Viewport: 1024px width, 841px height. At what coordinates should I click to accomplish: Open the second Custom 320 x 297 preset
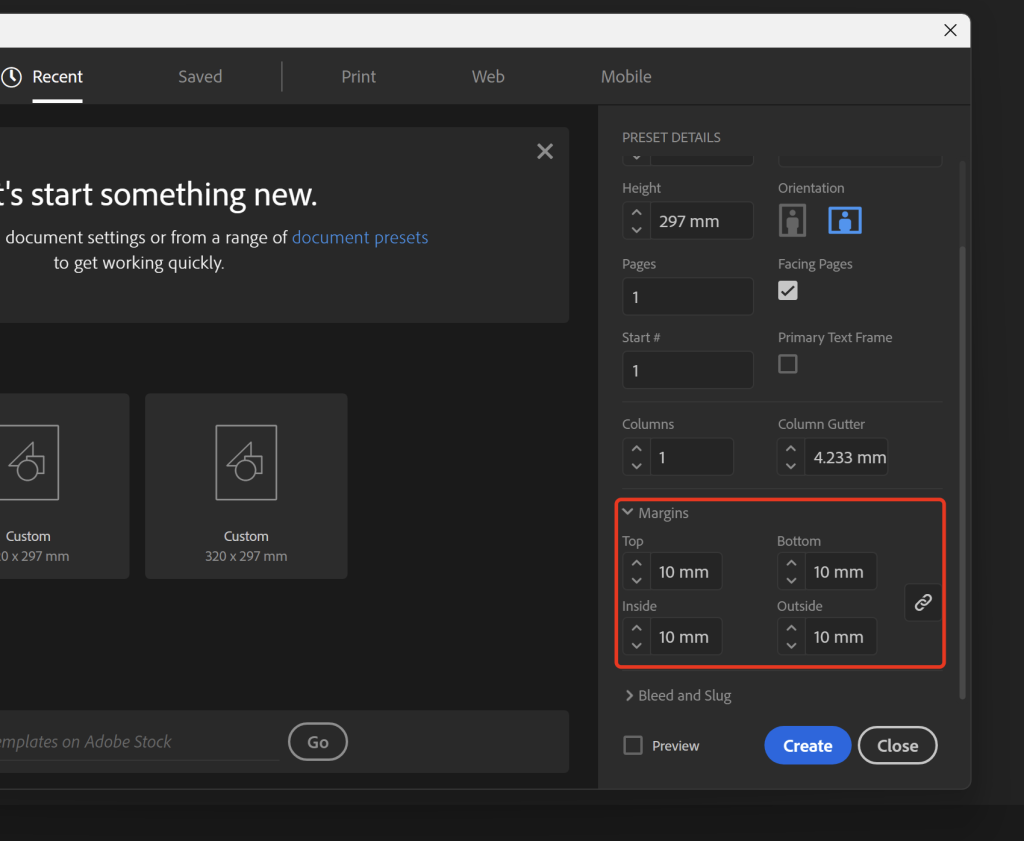pos(246,485)
